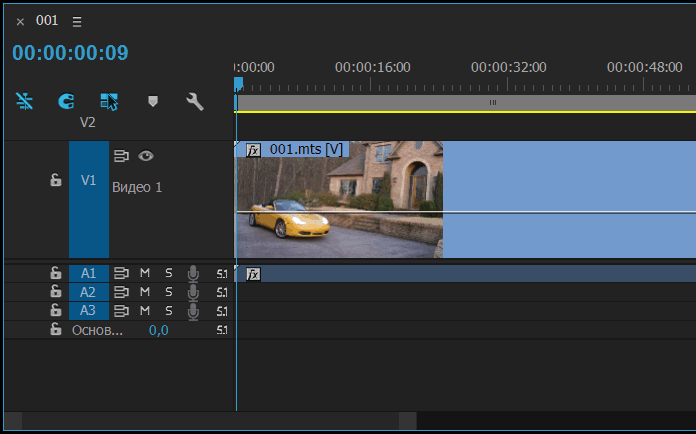Toggle nest sequence insert mode icon
The height and width of the screenshot is (434, 696).
[x=24, y=101]
